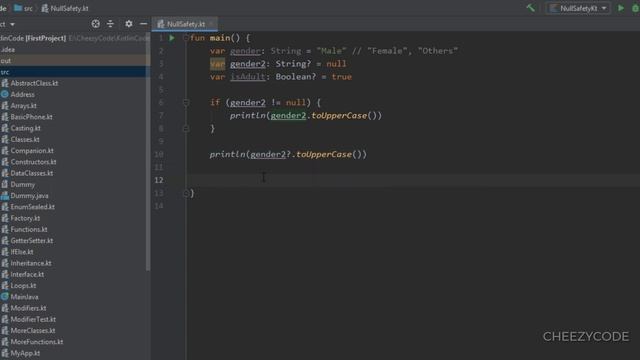Screen dimensions: 640x360
Task: Open Interface.kt file
Action: point(27,274)
